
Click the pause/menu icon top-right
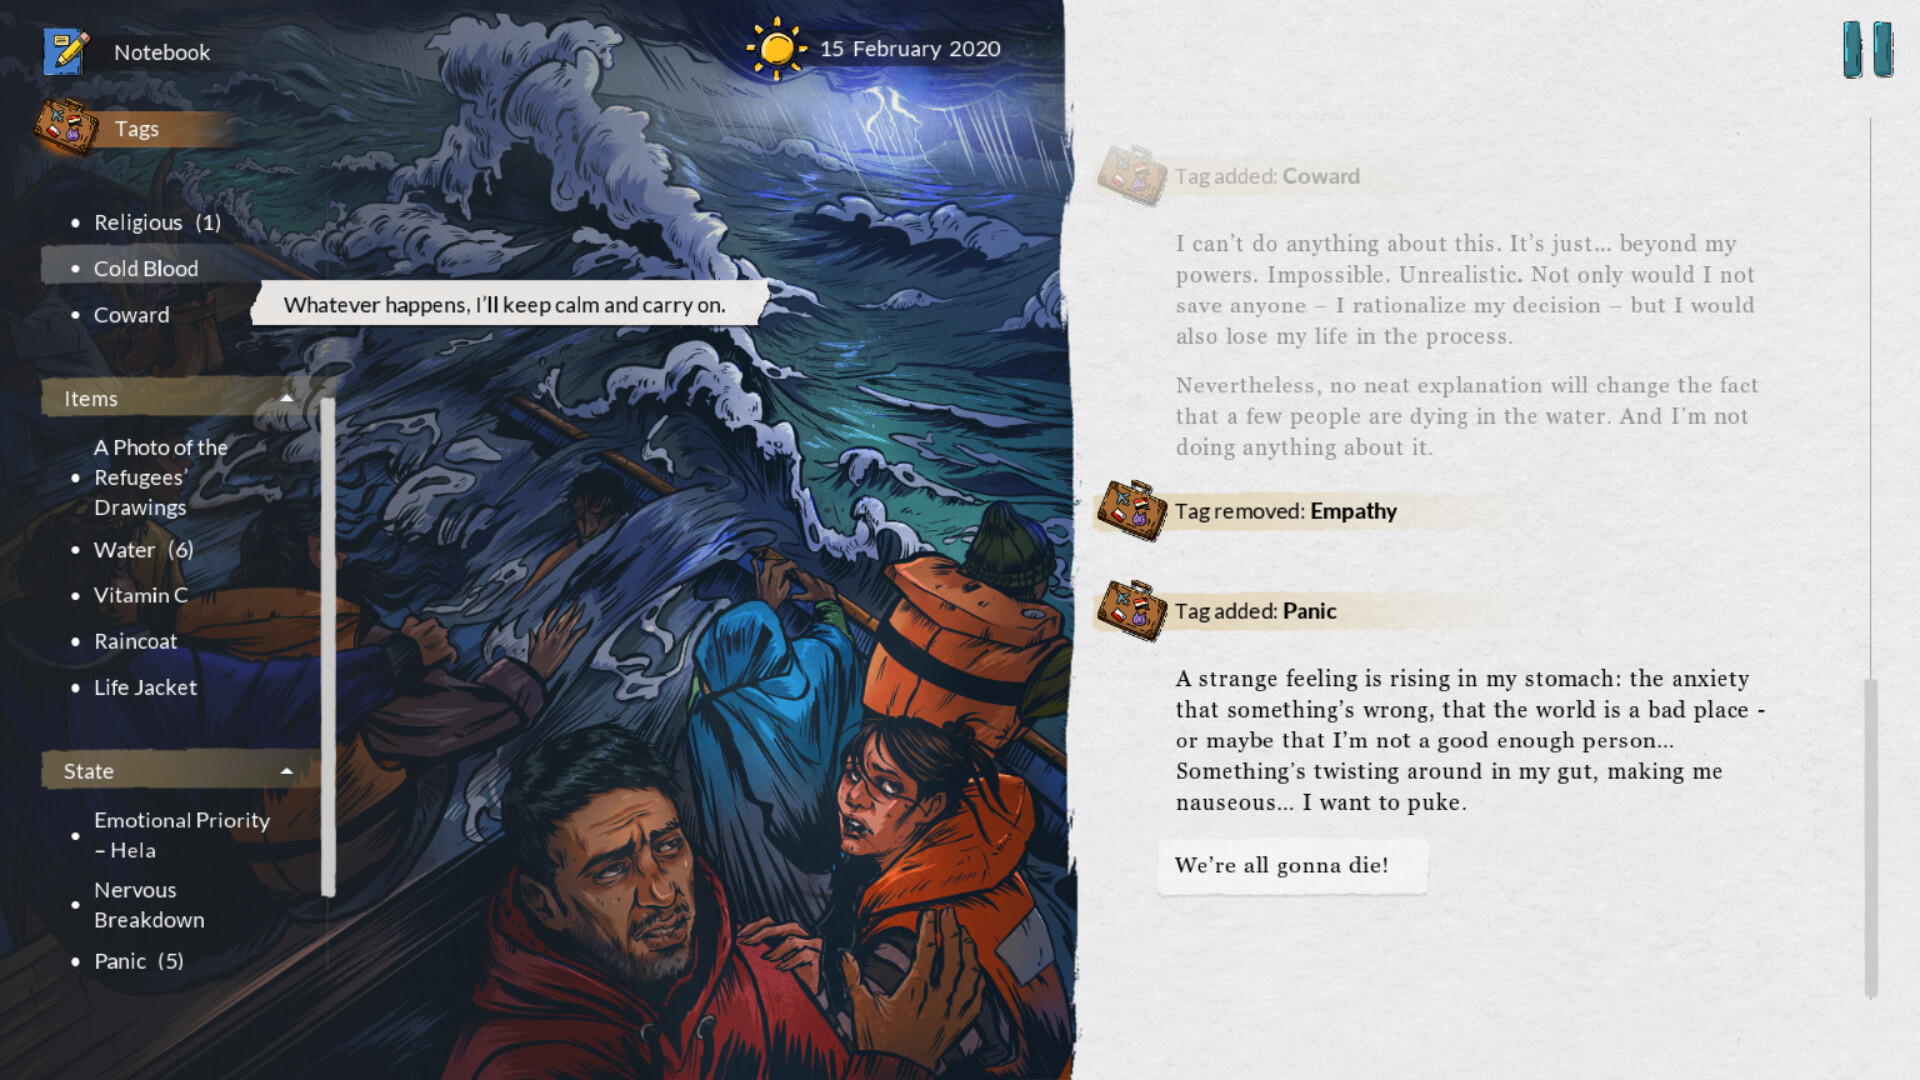pos(1870,50)
